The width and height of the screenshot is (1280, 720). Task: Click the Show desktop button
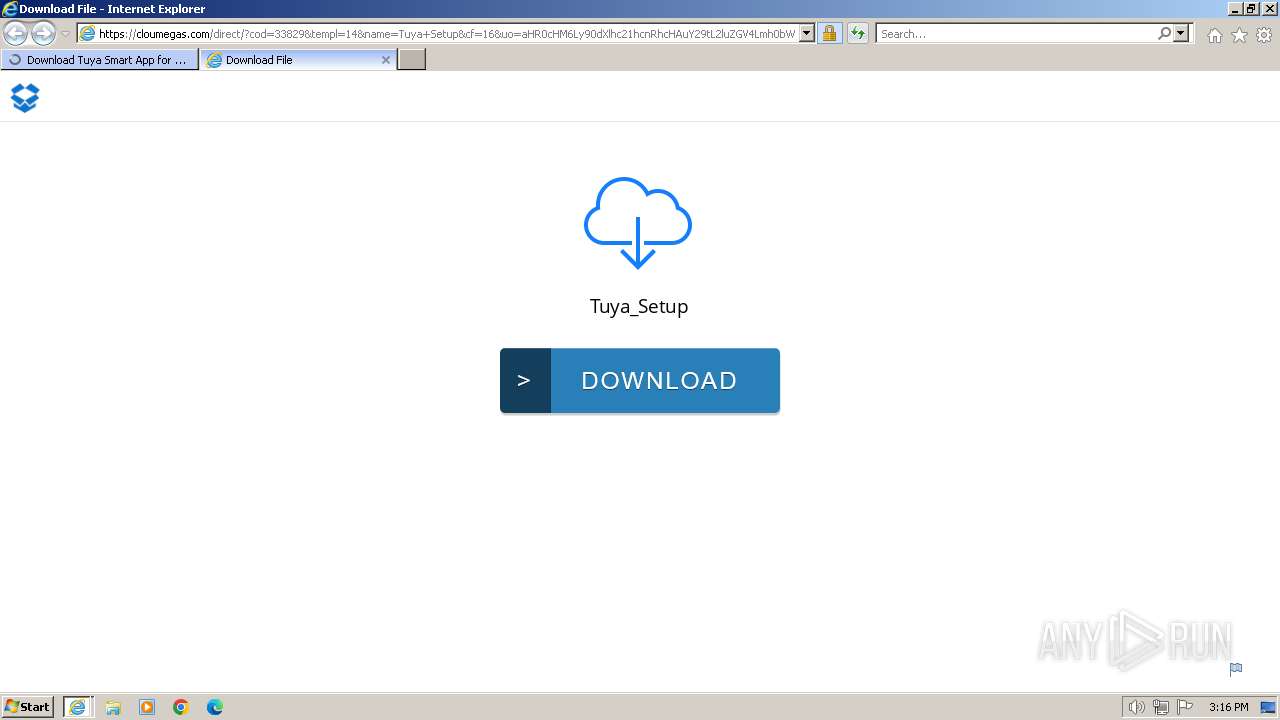(x=1269, y=707)
